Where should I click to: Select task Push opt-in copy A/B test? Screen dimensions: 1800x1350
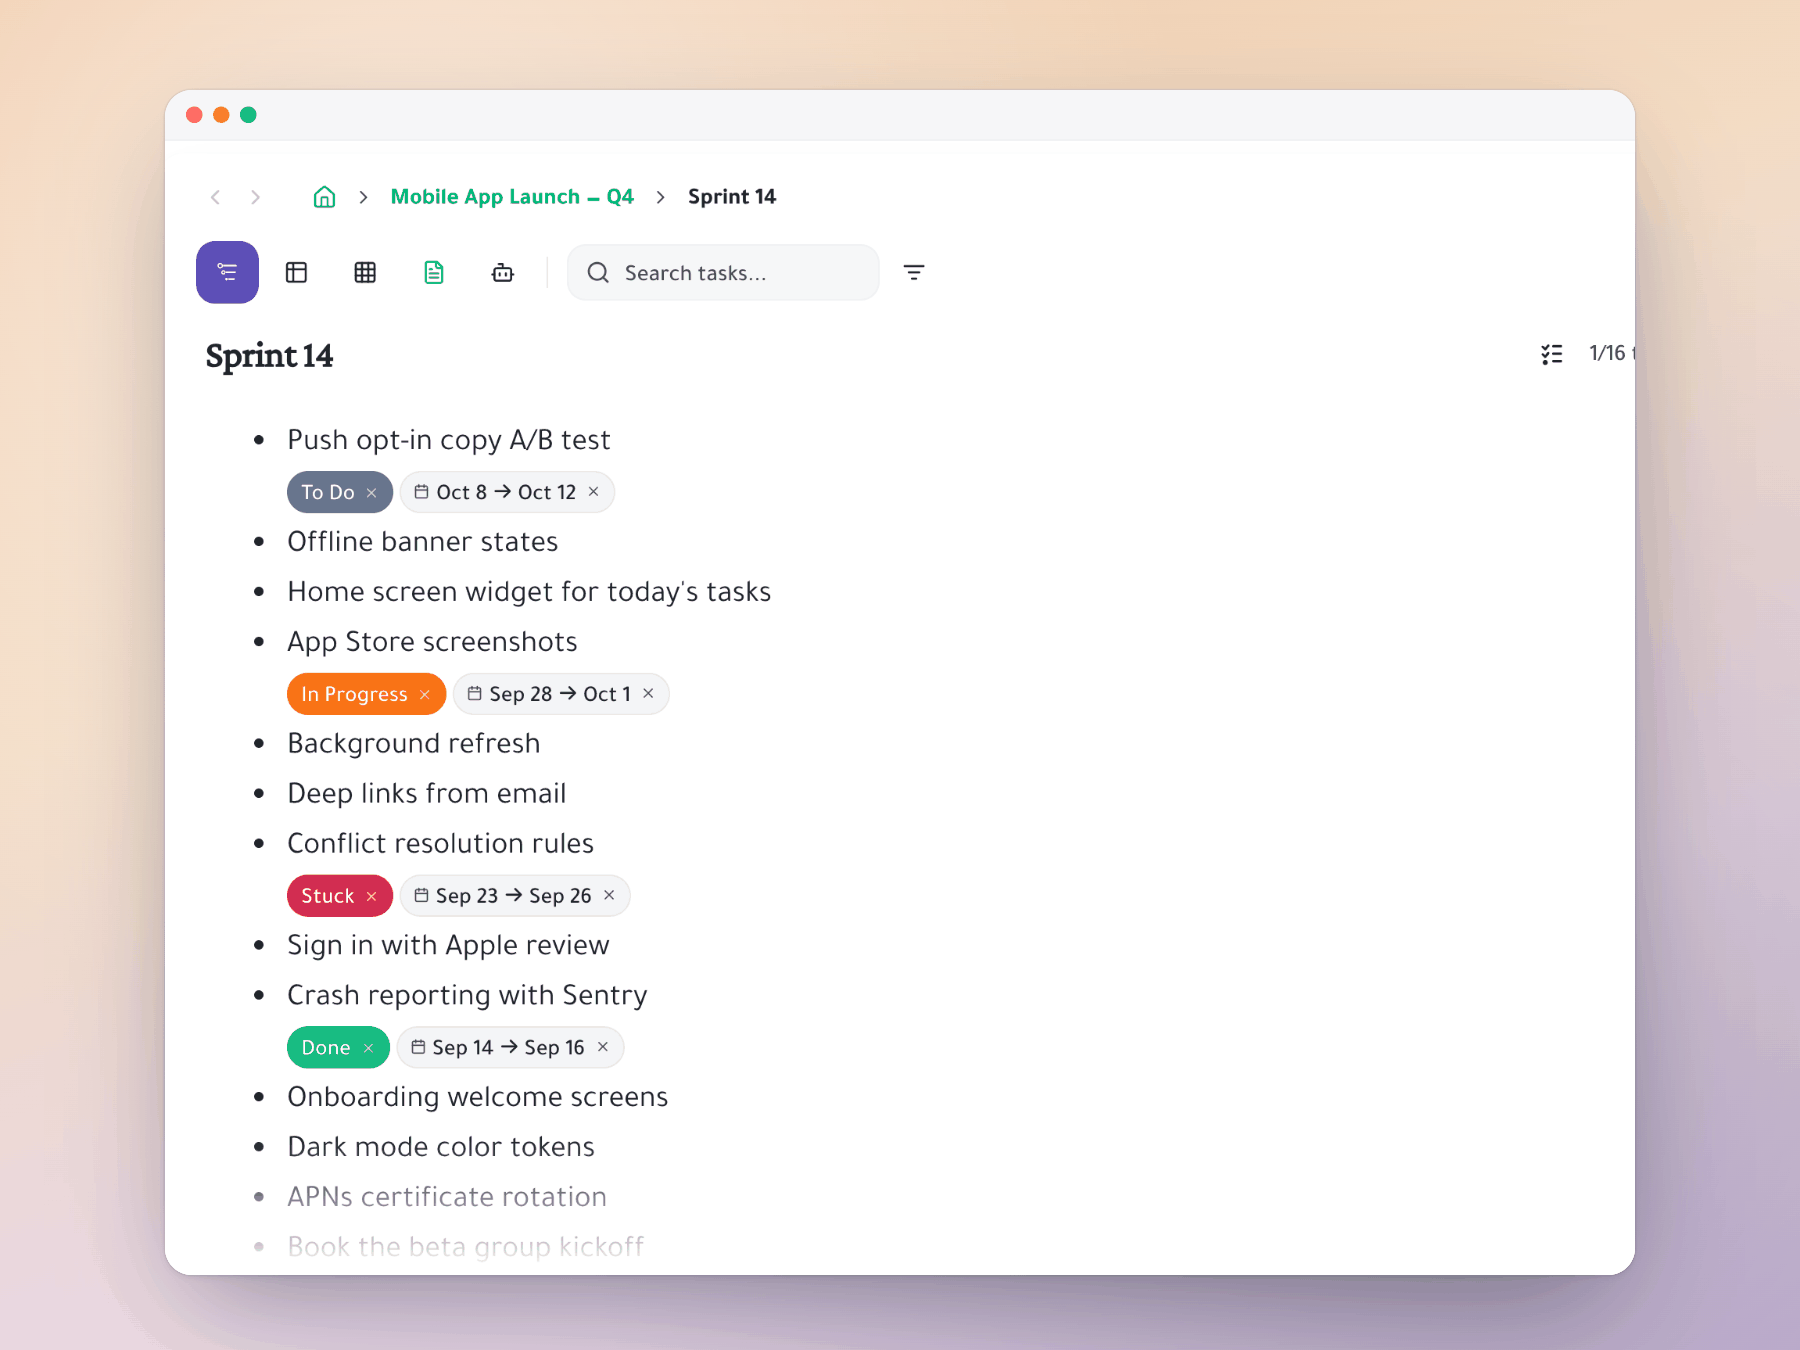[x=449, y=440]
